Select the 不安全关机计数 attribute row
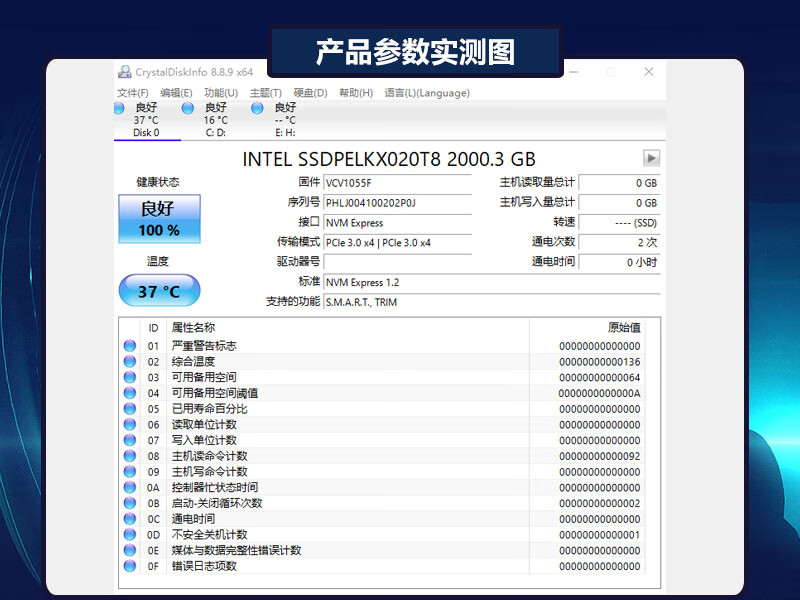Viewport: 800px width, 600px height. click(x=383, y=534)
